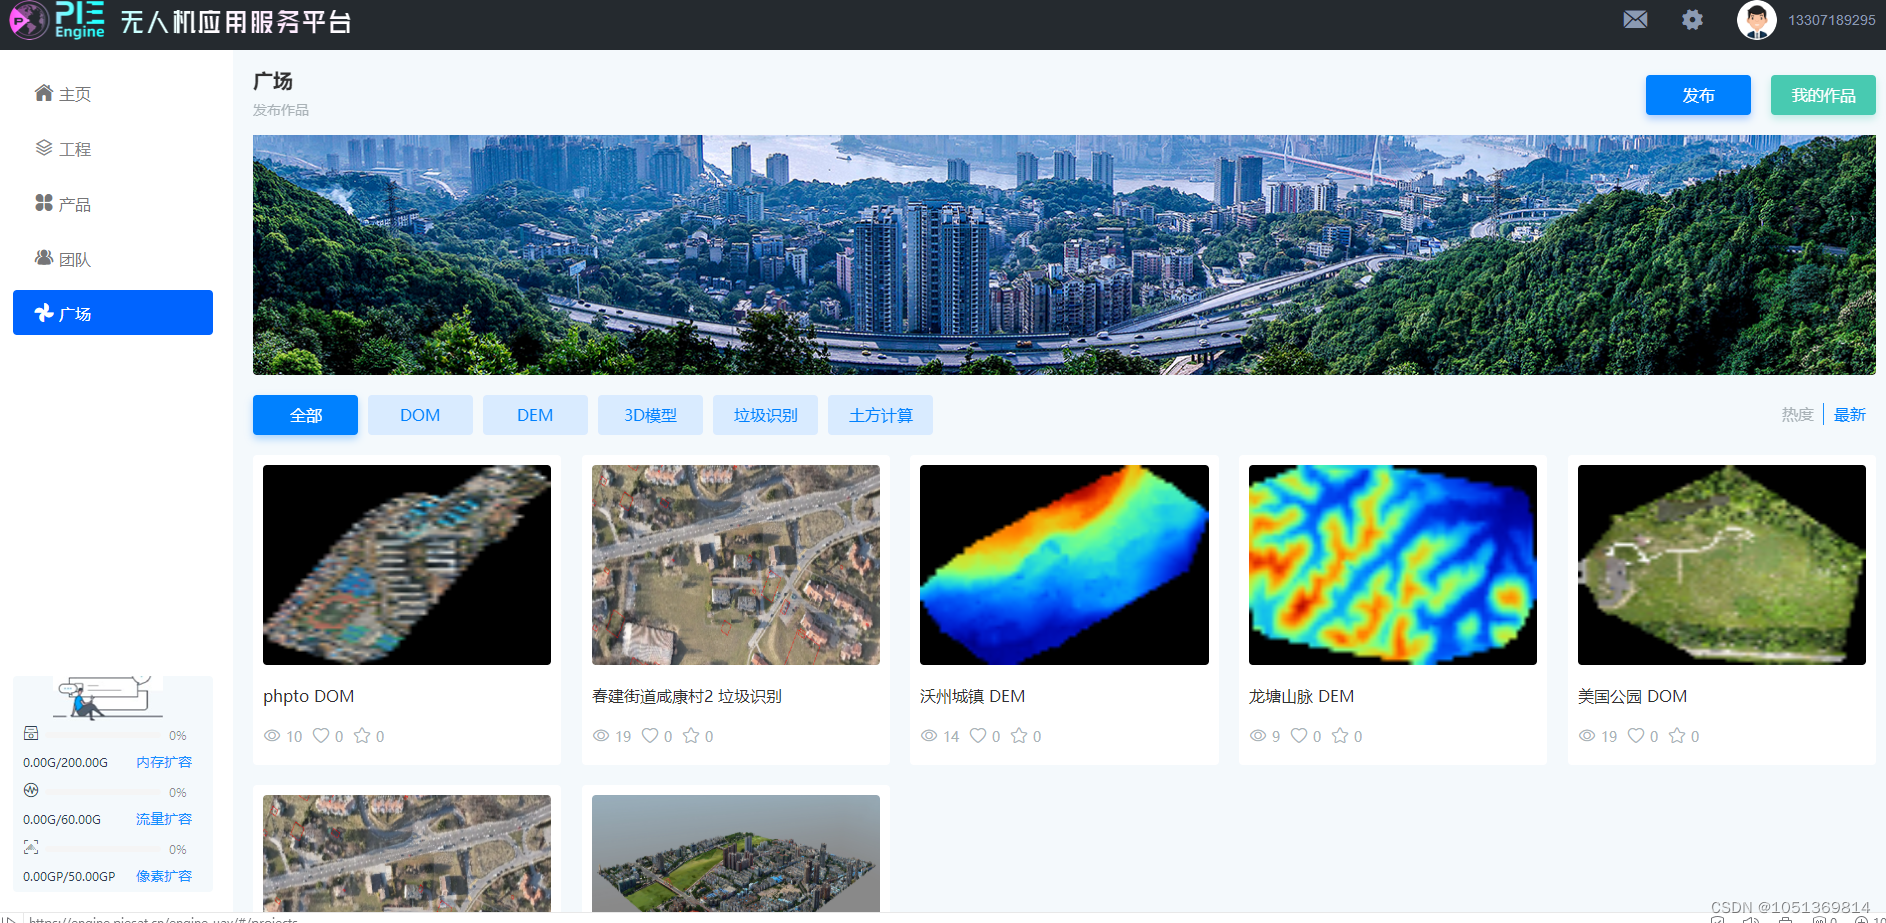The width and height of the screenshot is (1886, 923).
Task: Click the layers icon beside 工程
Action: point(44,148)
